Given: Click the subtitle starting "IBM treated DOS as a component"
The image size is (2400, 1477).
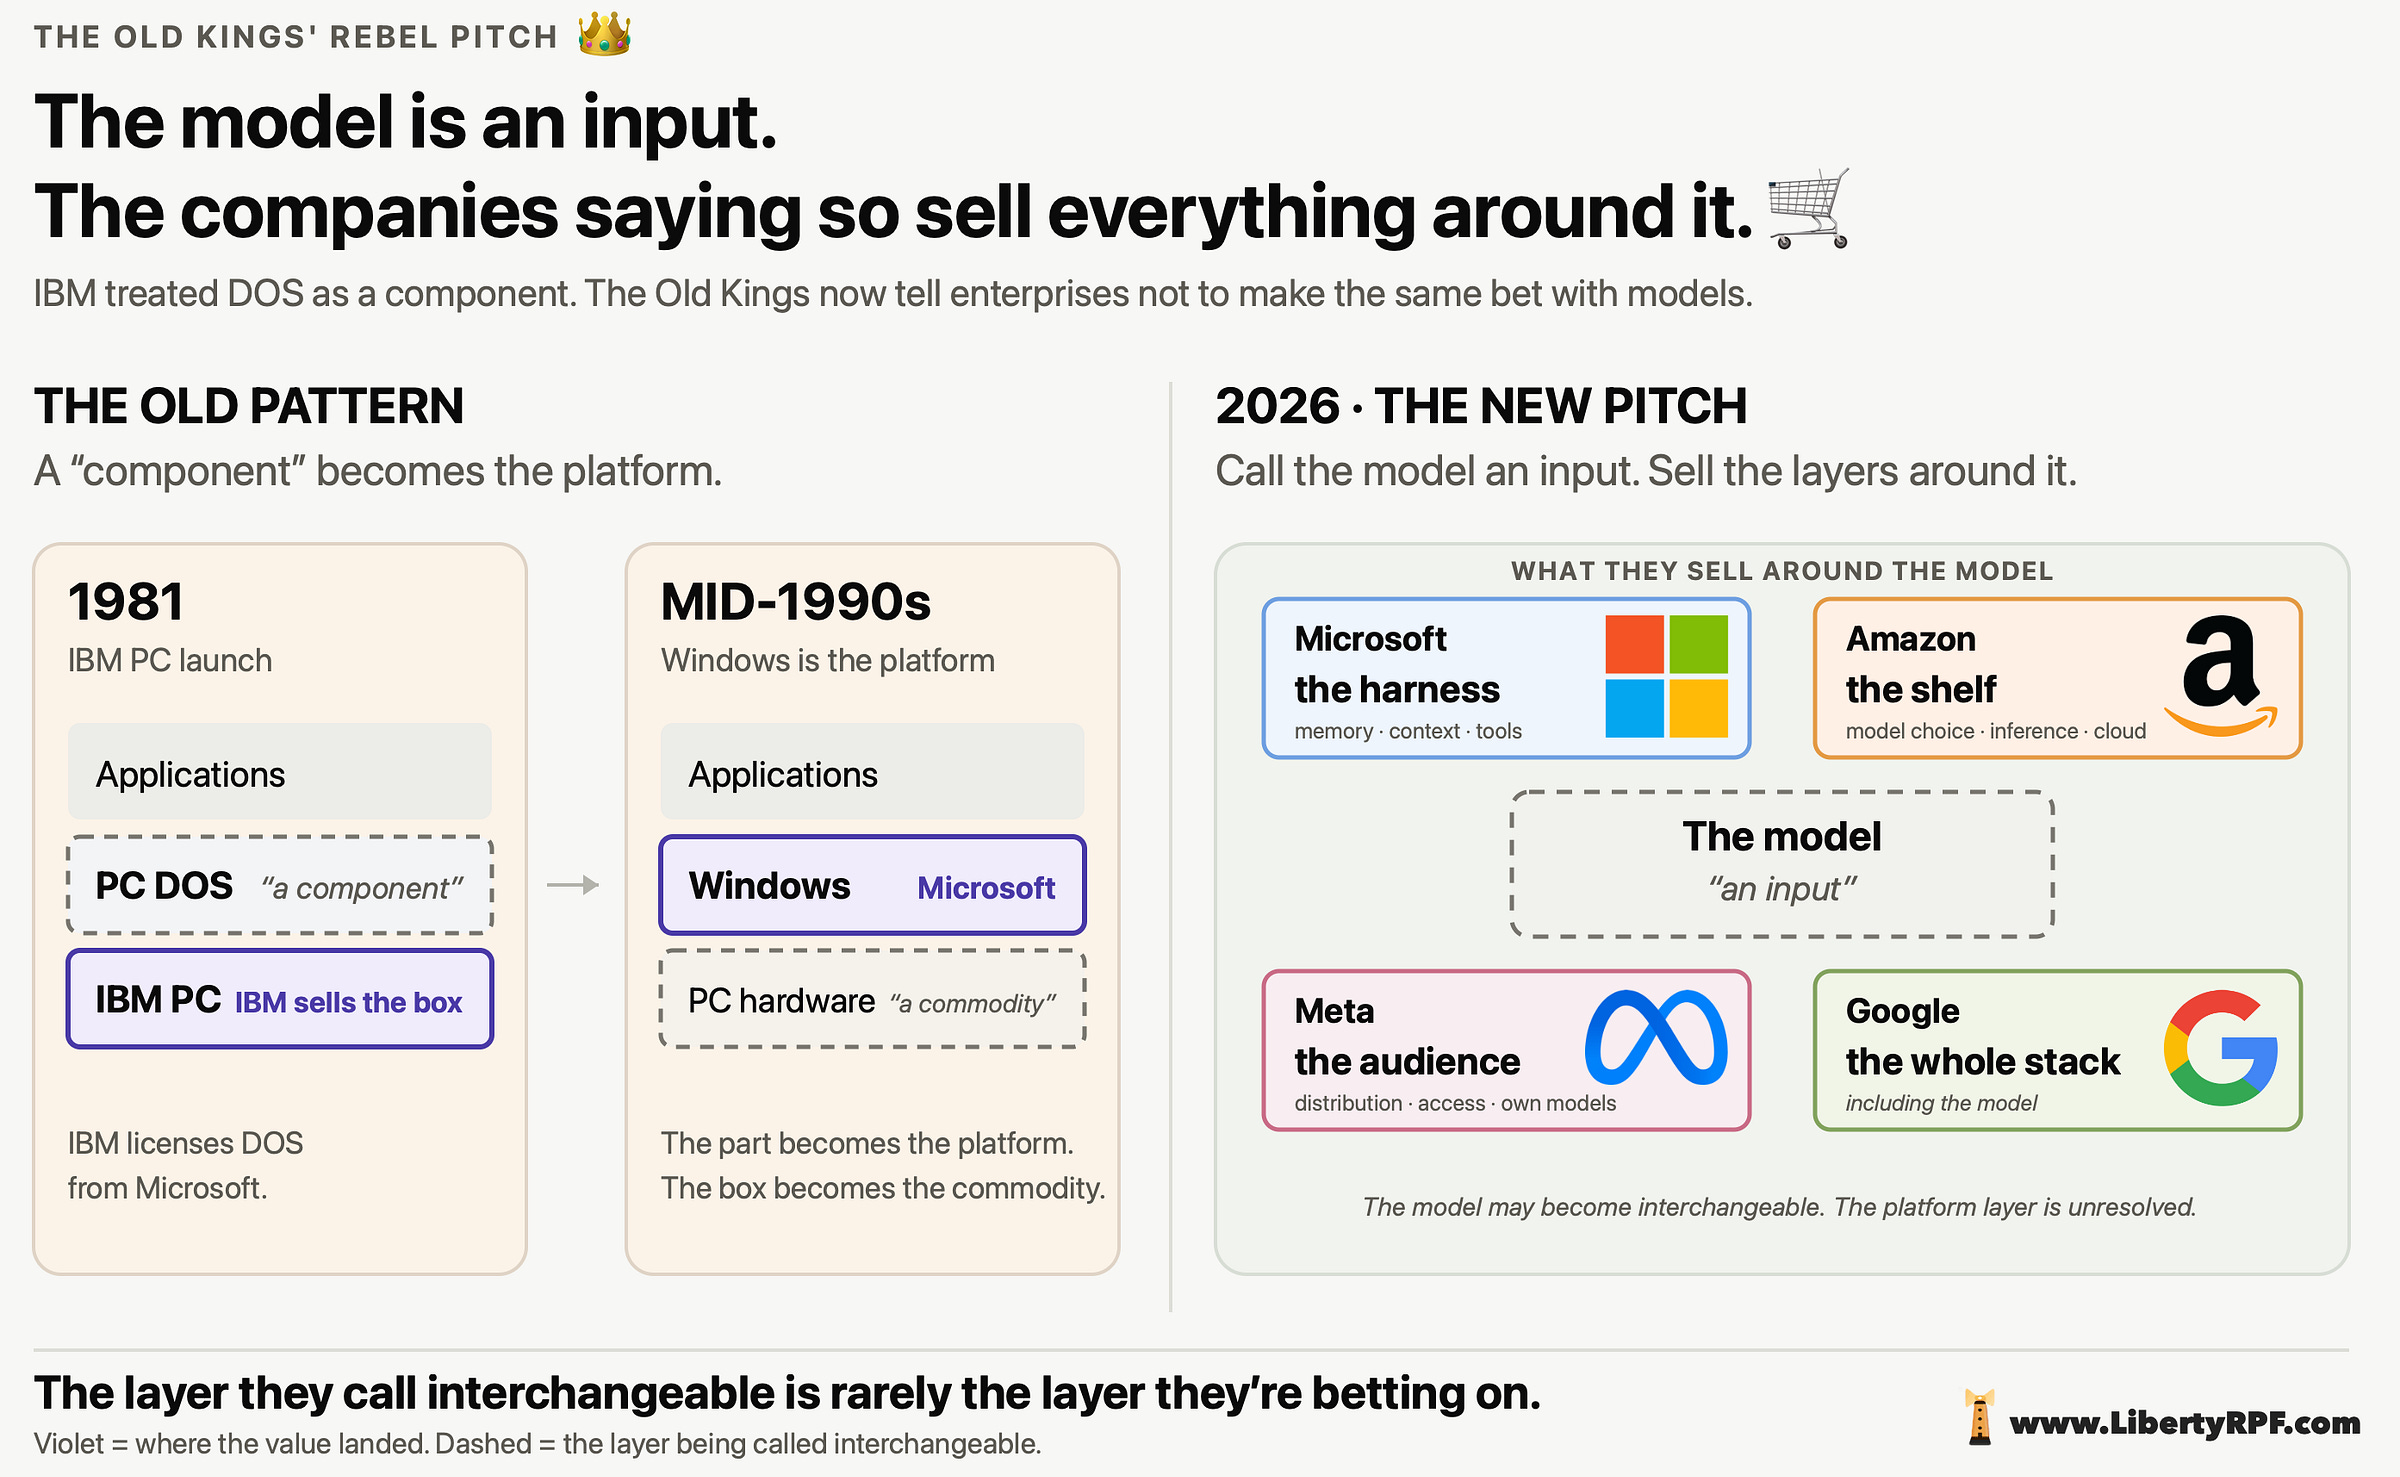Looking at the screenshot, I should click(x=893, y=294).
